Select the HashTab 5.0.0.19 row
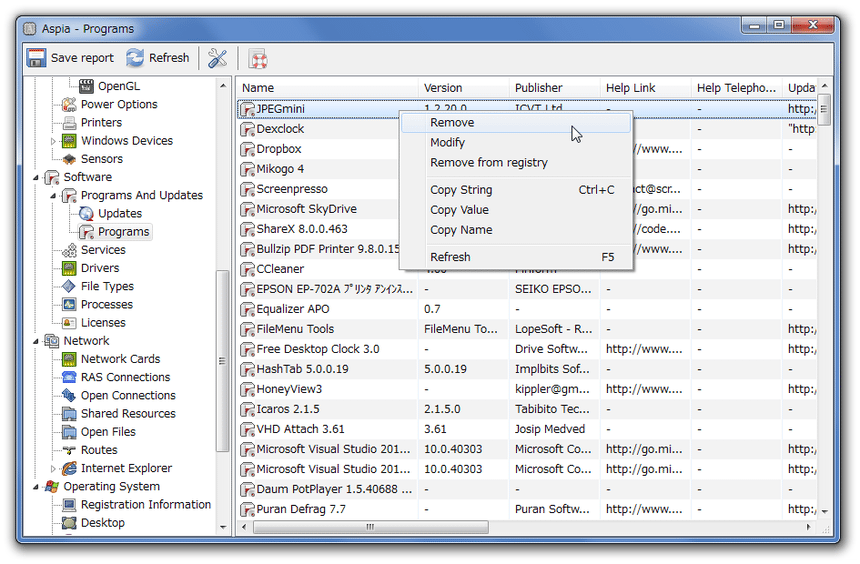This screenshot has width=860, height=564. (x=527, y=369)
